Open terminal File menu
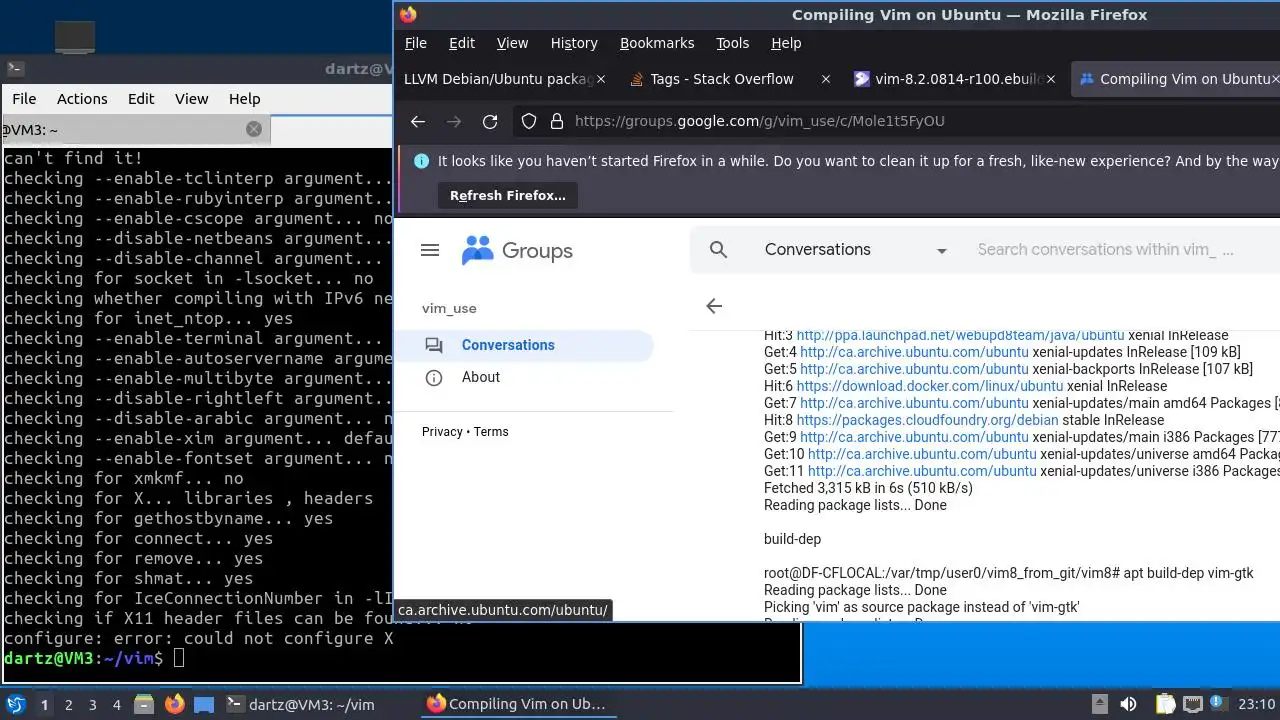 pyautogui.click(x=24, y=99)
